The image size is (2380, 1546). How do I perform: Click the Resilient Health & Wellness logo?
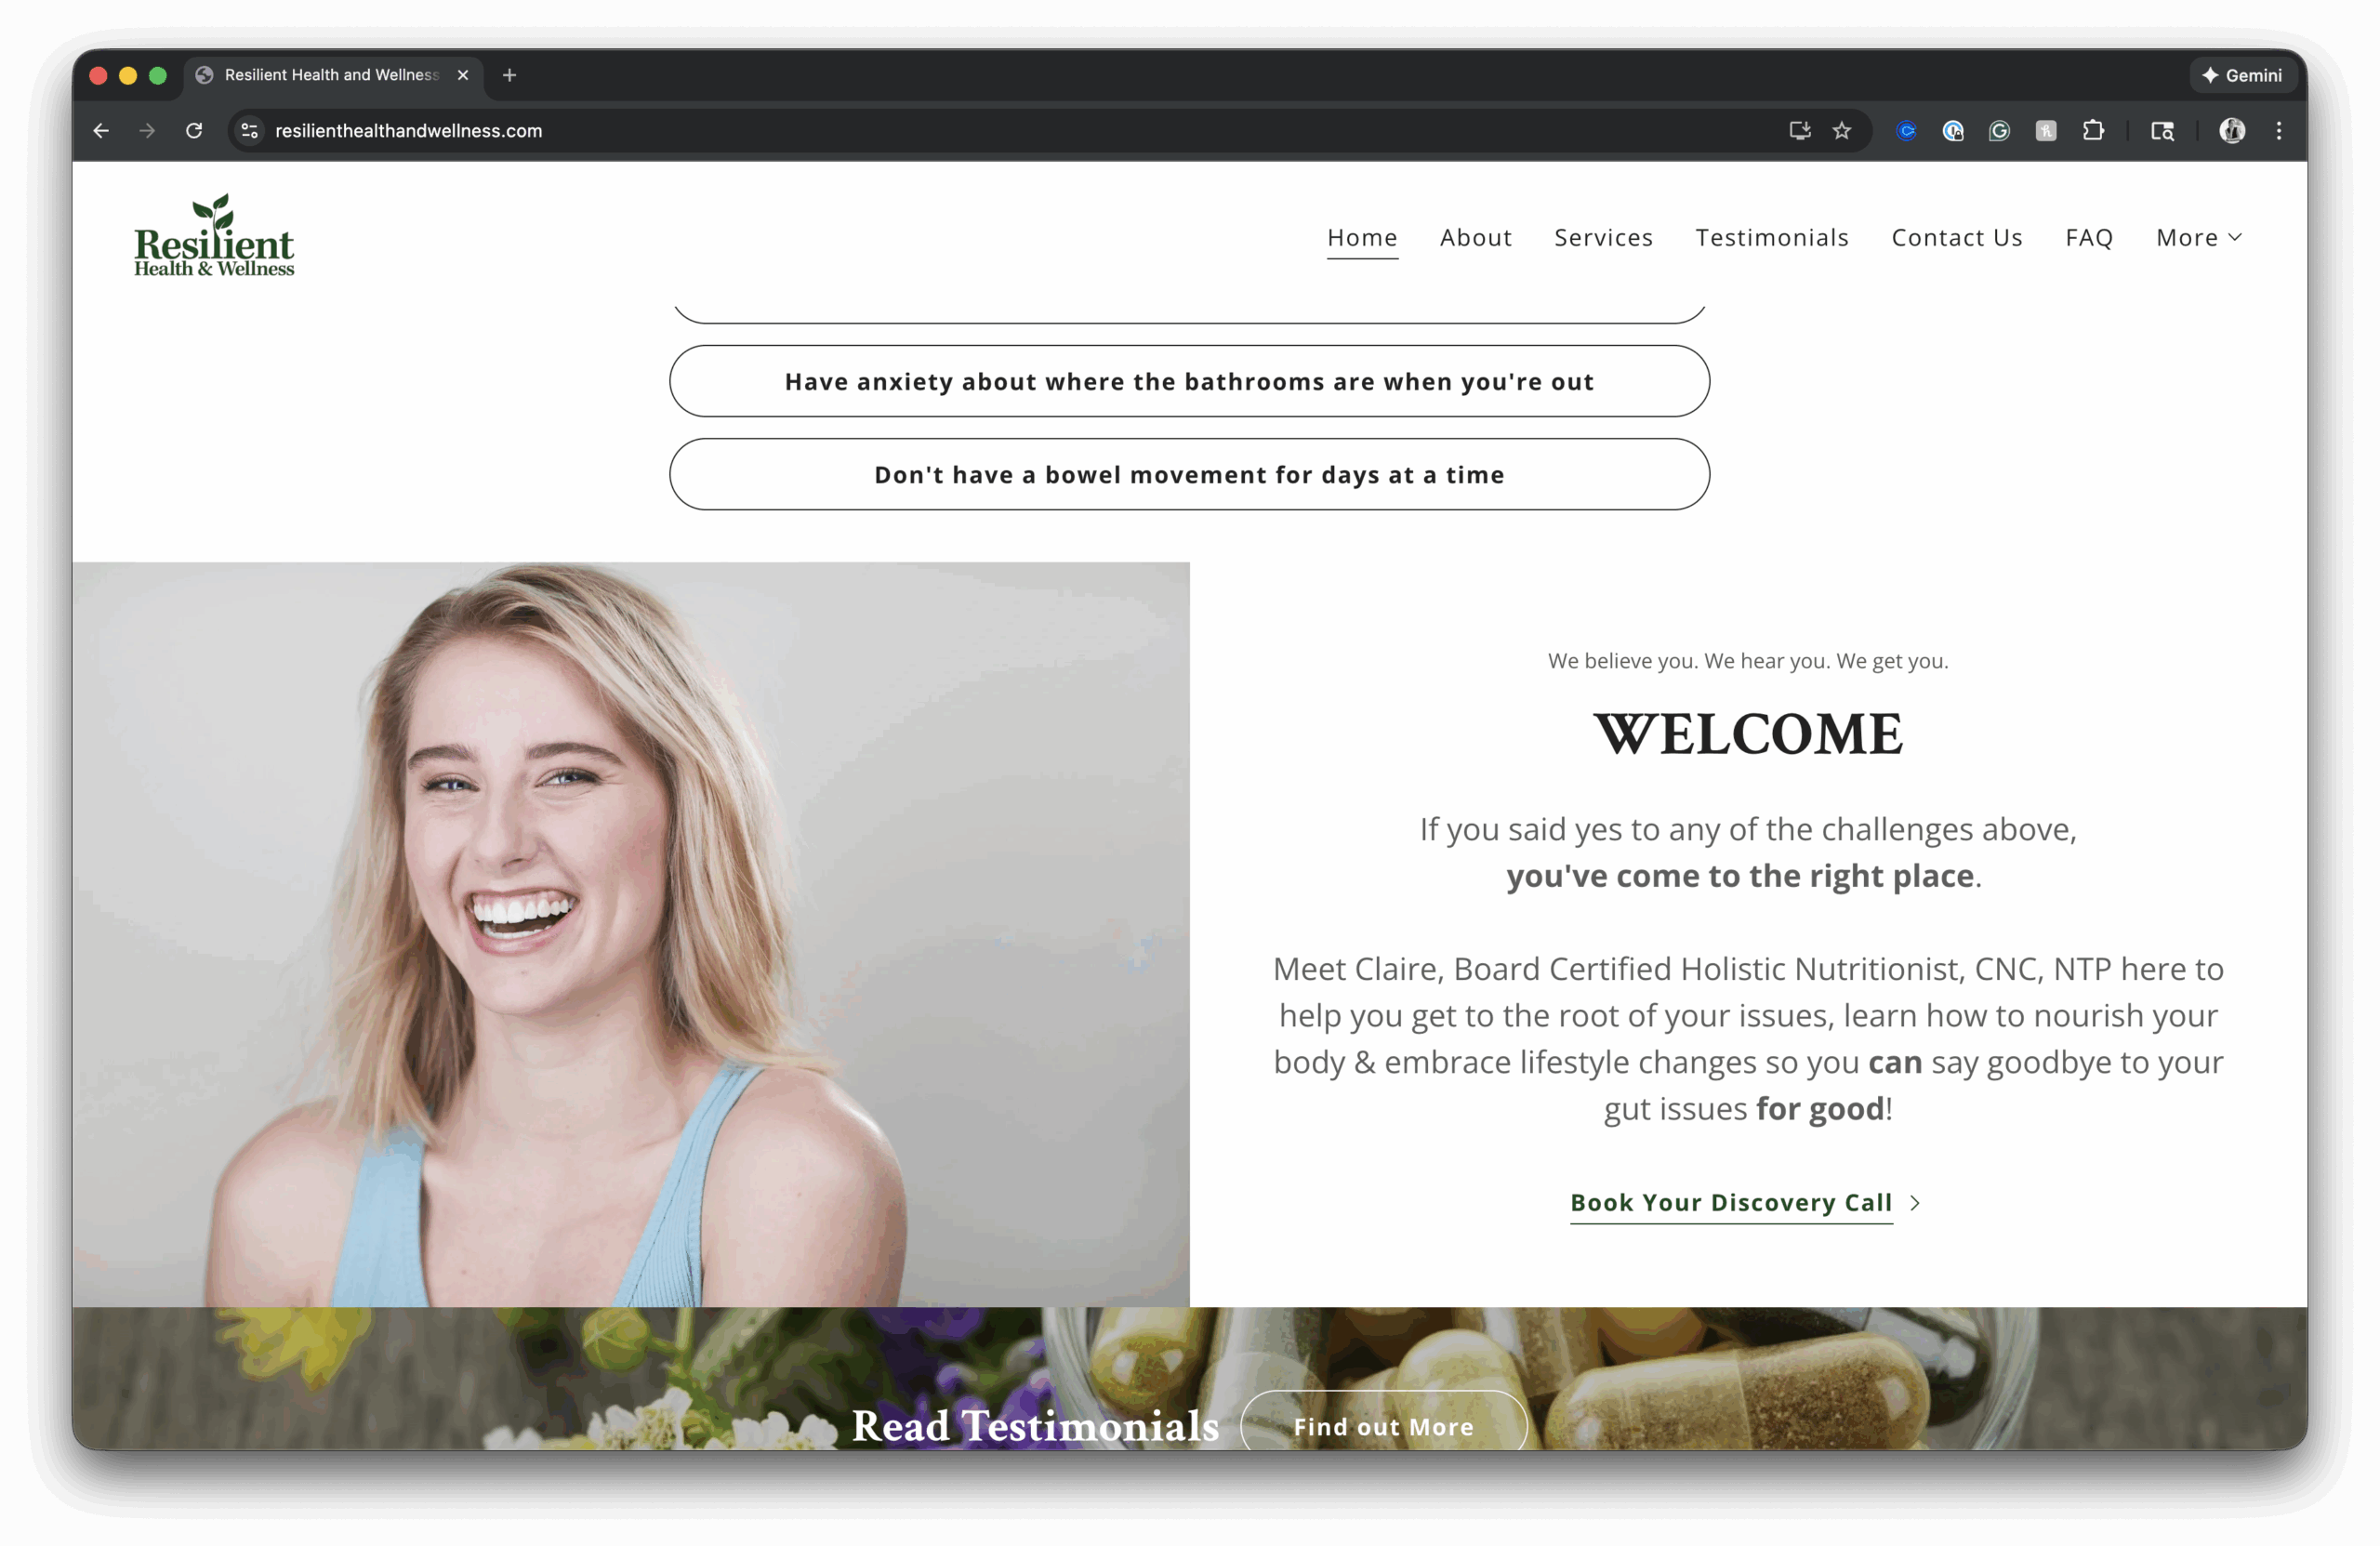pos(213,235)
